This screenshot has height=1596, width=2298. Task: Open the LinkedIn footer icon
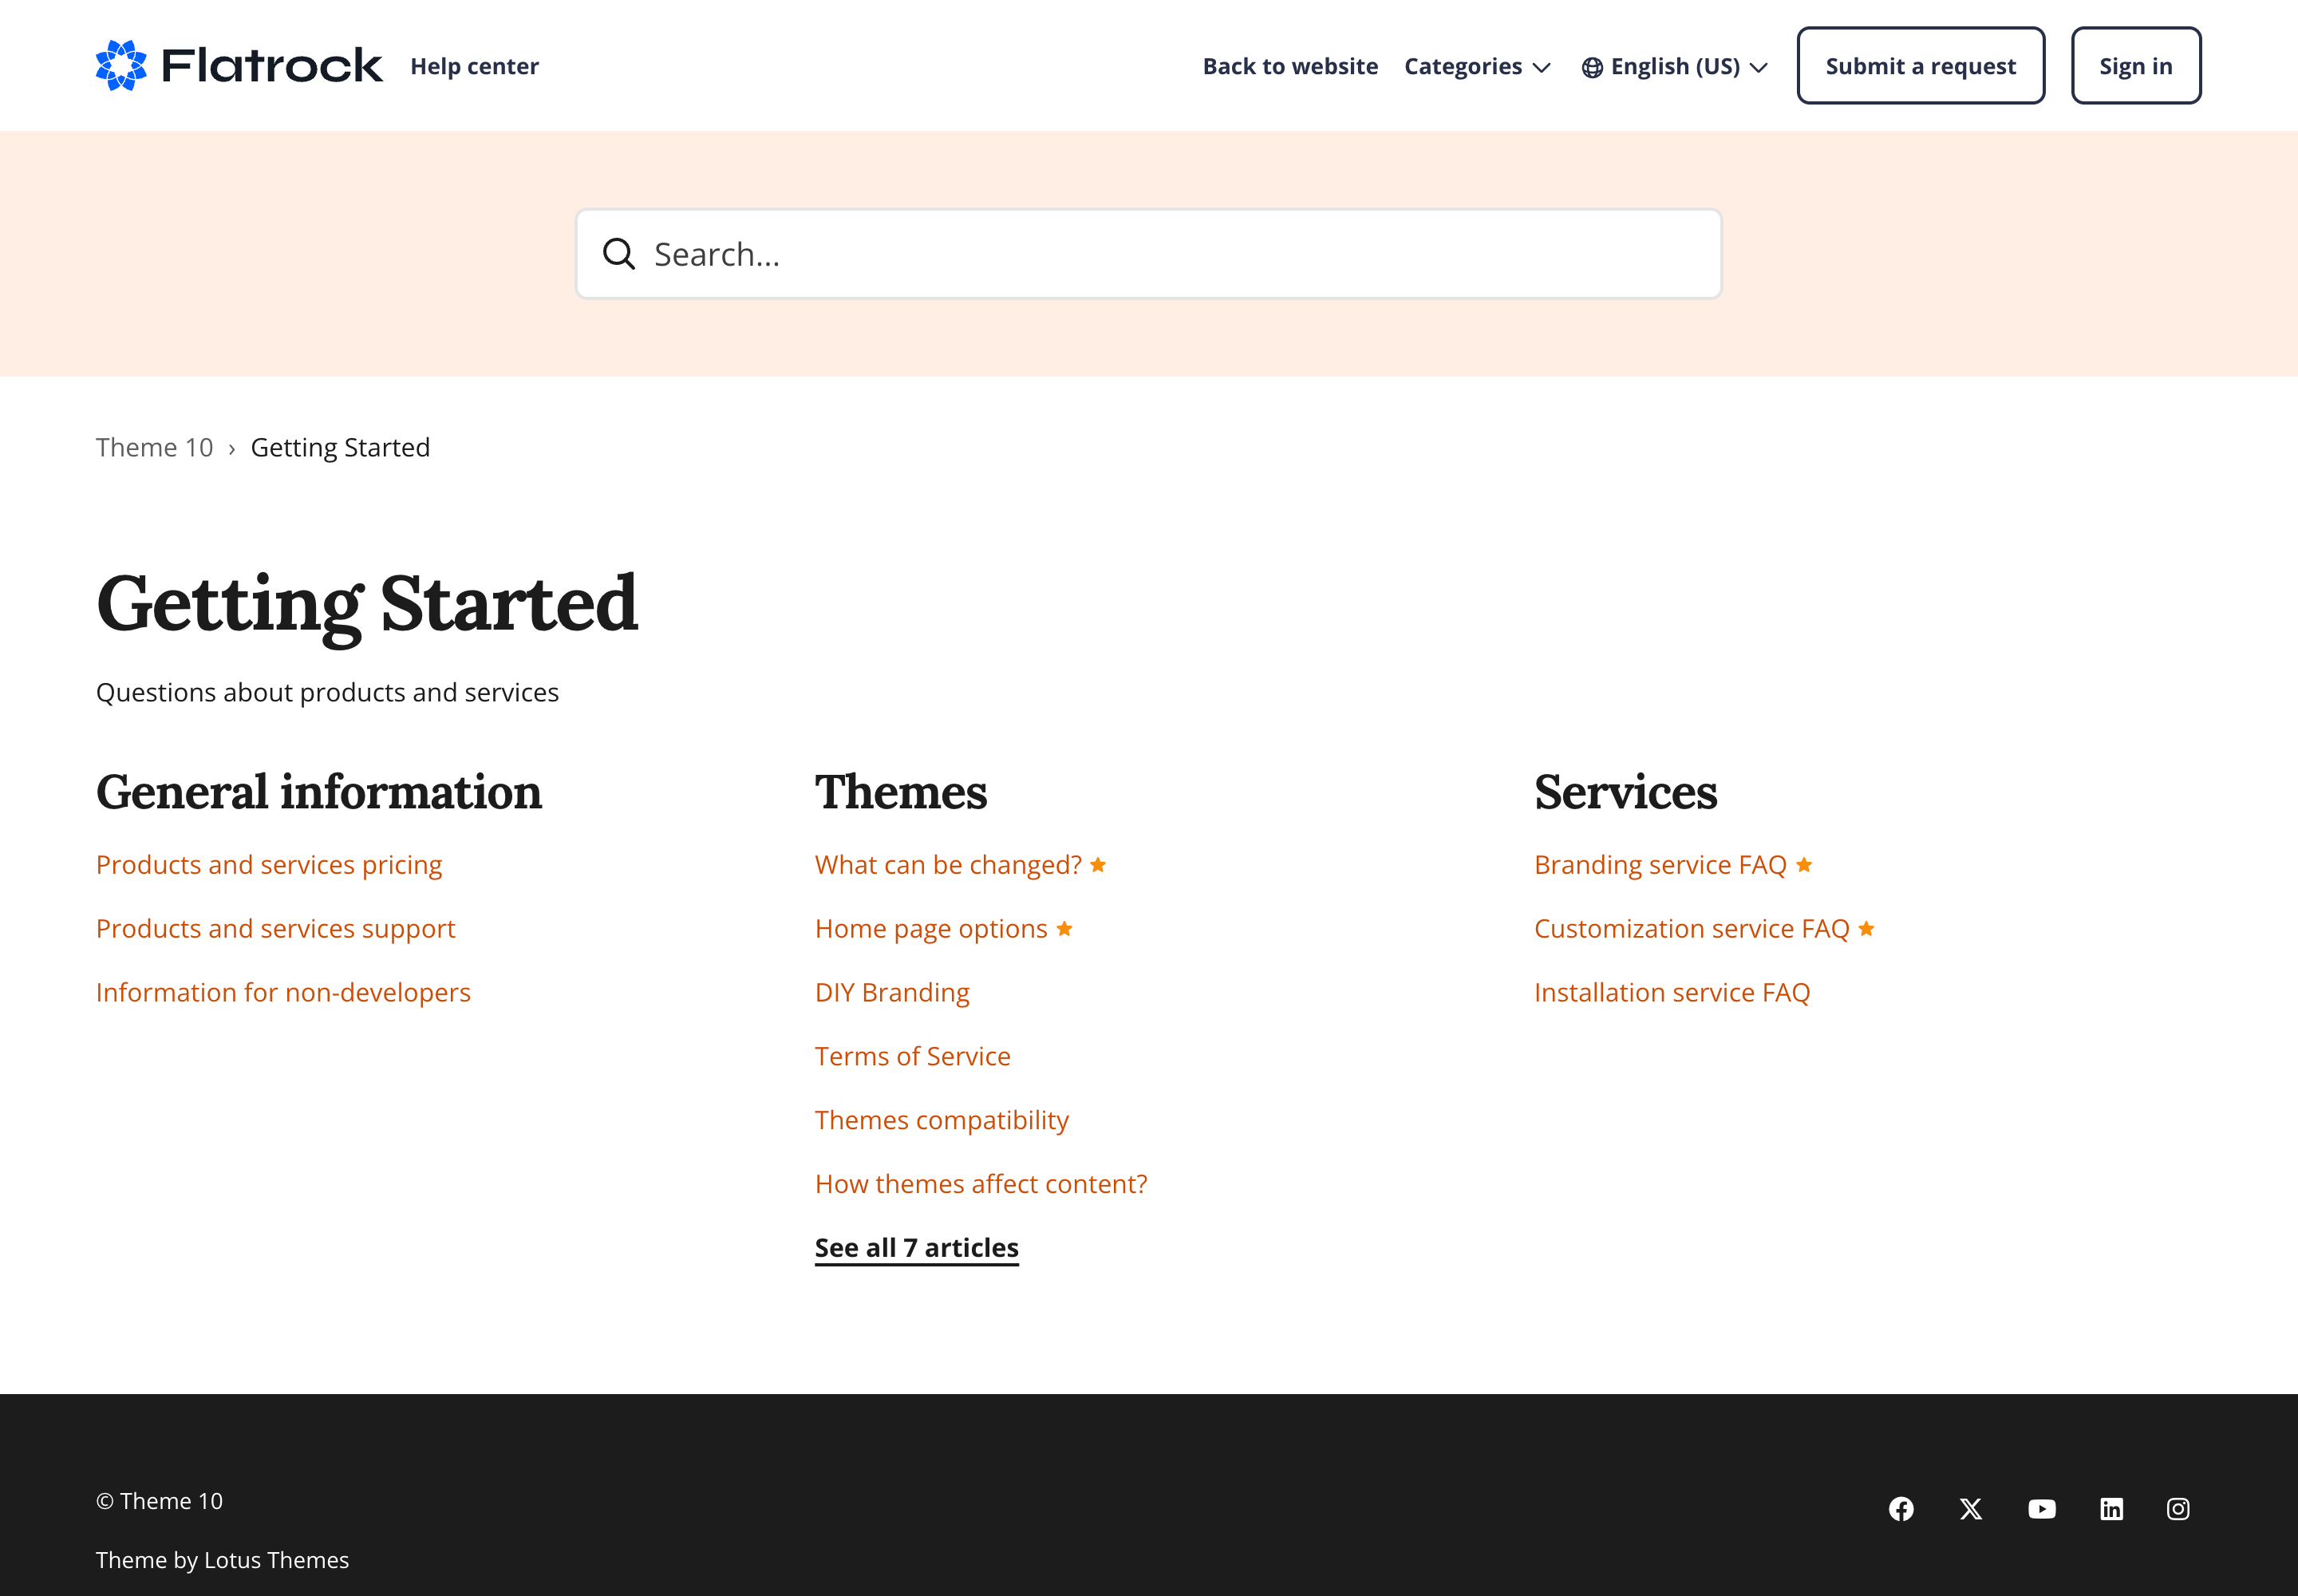coord(2111,1508)
